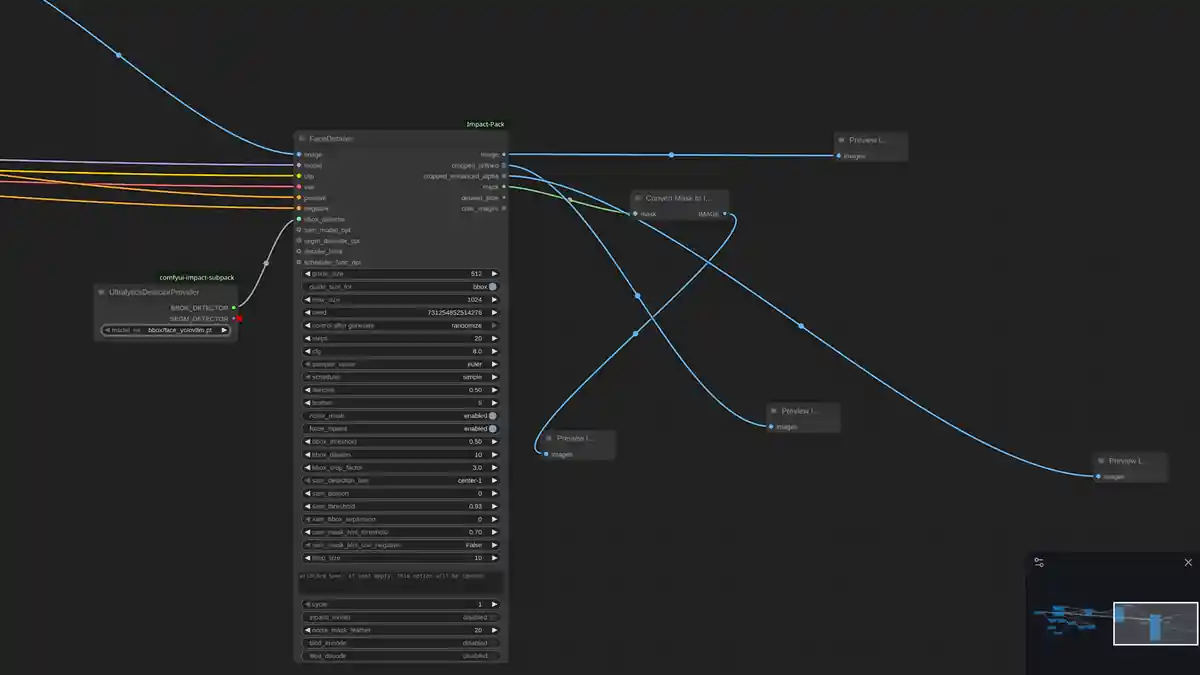Click the wildcard spec text field

click(x=400, y=583)
